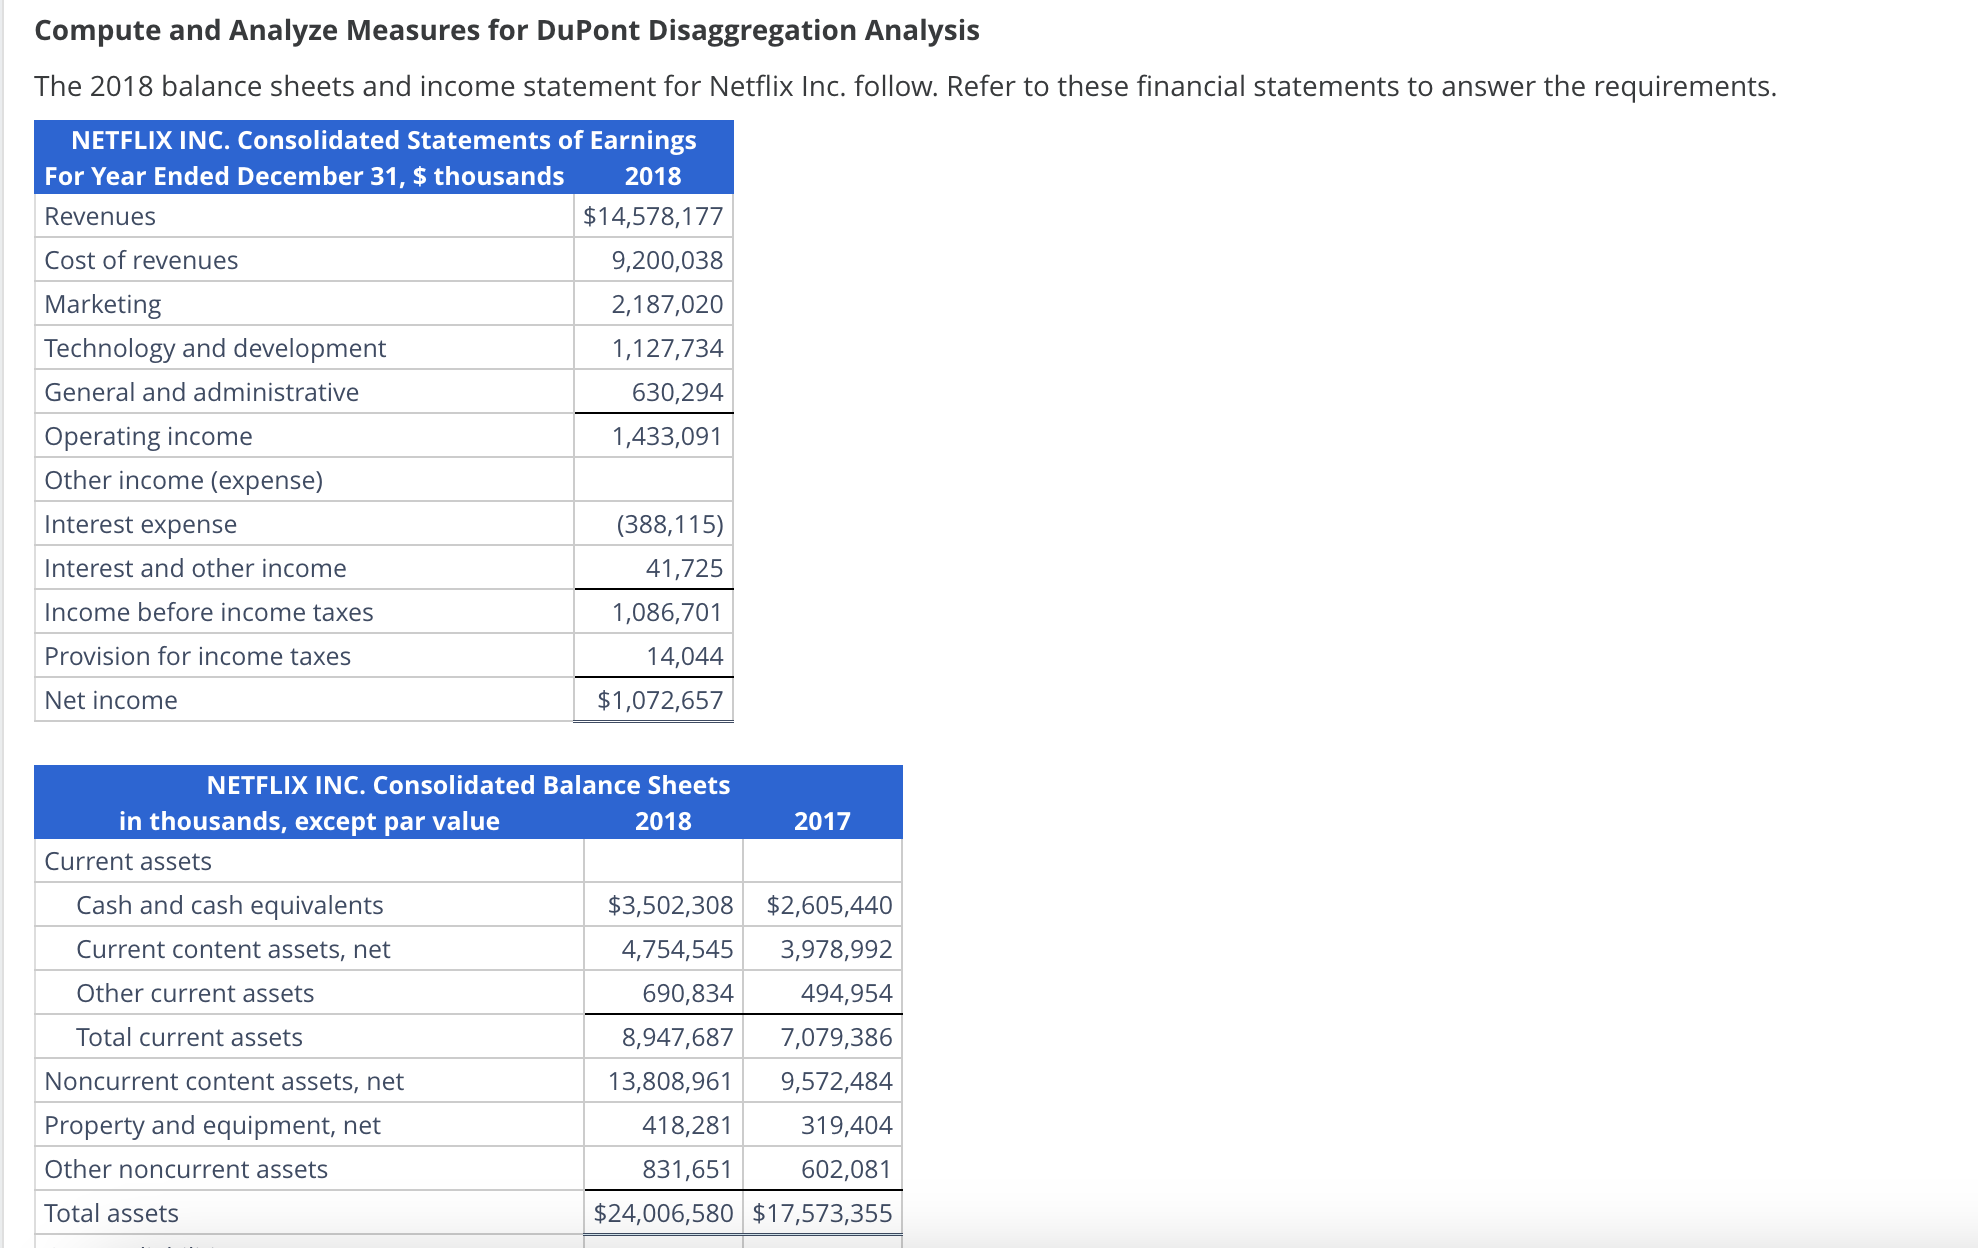
Task: Click the balance sheet 2018 column header
Action: [x=663, y=821]
